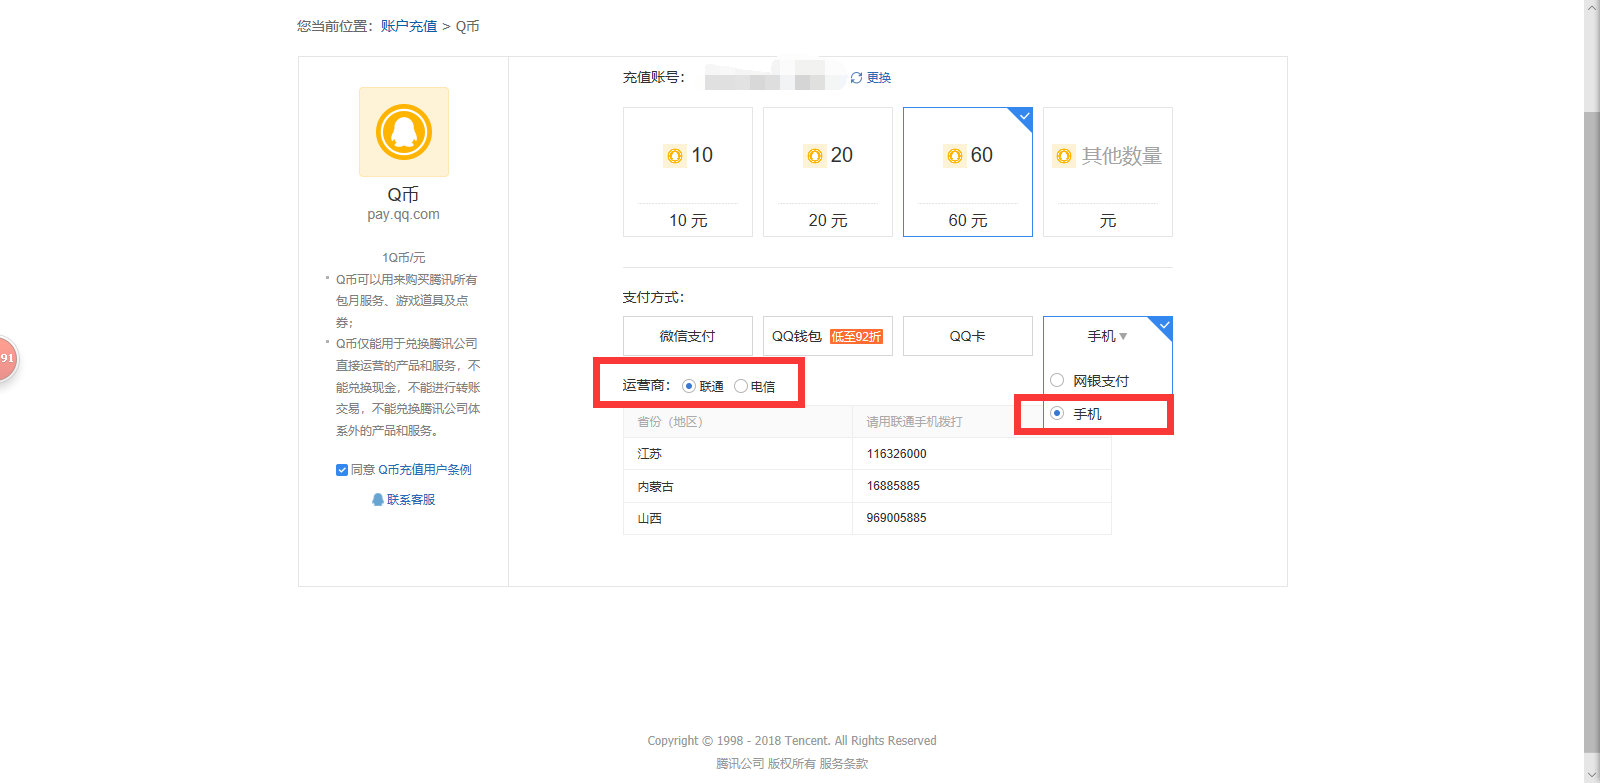Click the vertical scrollbar thumb
Screen dimensions: 1600x783
pyautogui.click(x=1592, y=430)
